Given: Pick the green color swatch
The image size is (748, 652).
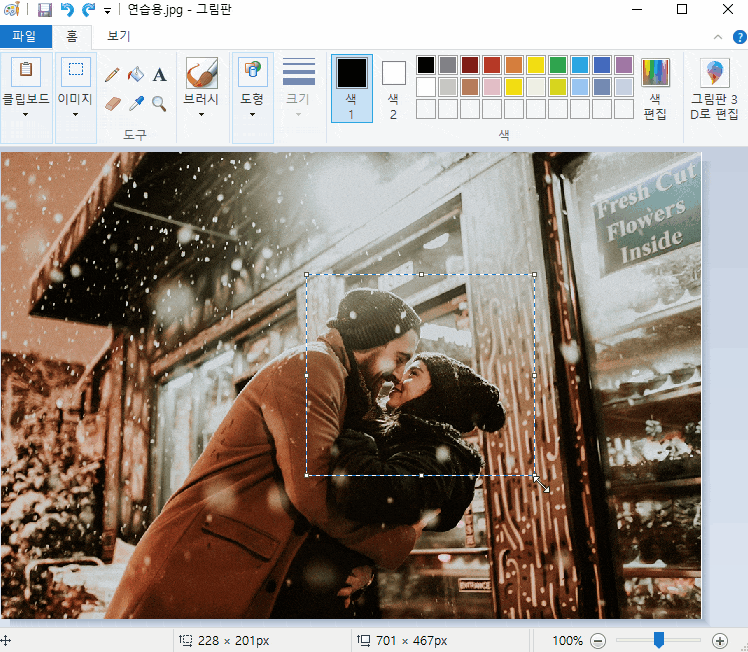Looking at the screenshot, I should [558, 65].
